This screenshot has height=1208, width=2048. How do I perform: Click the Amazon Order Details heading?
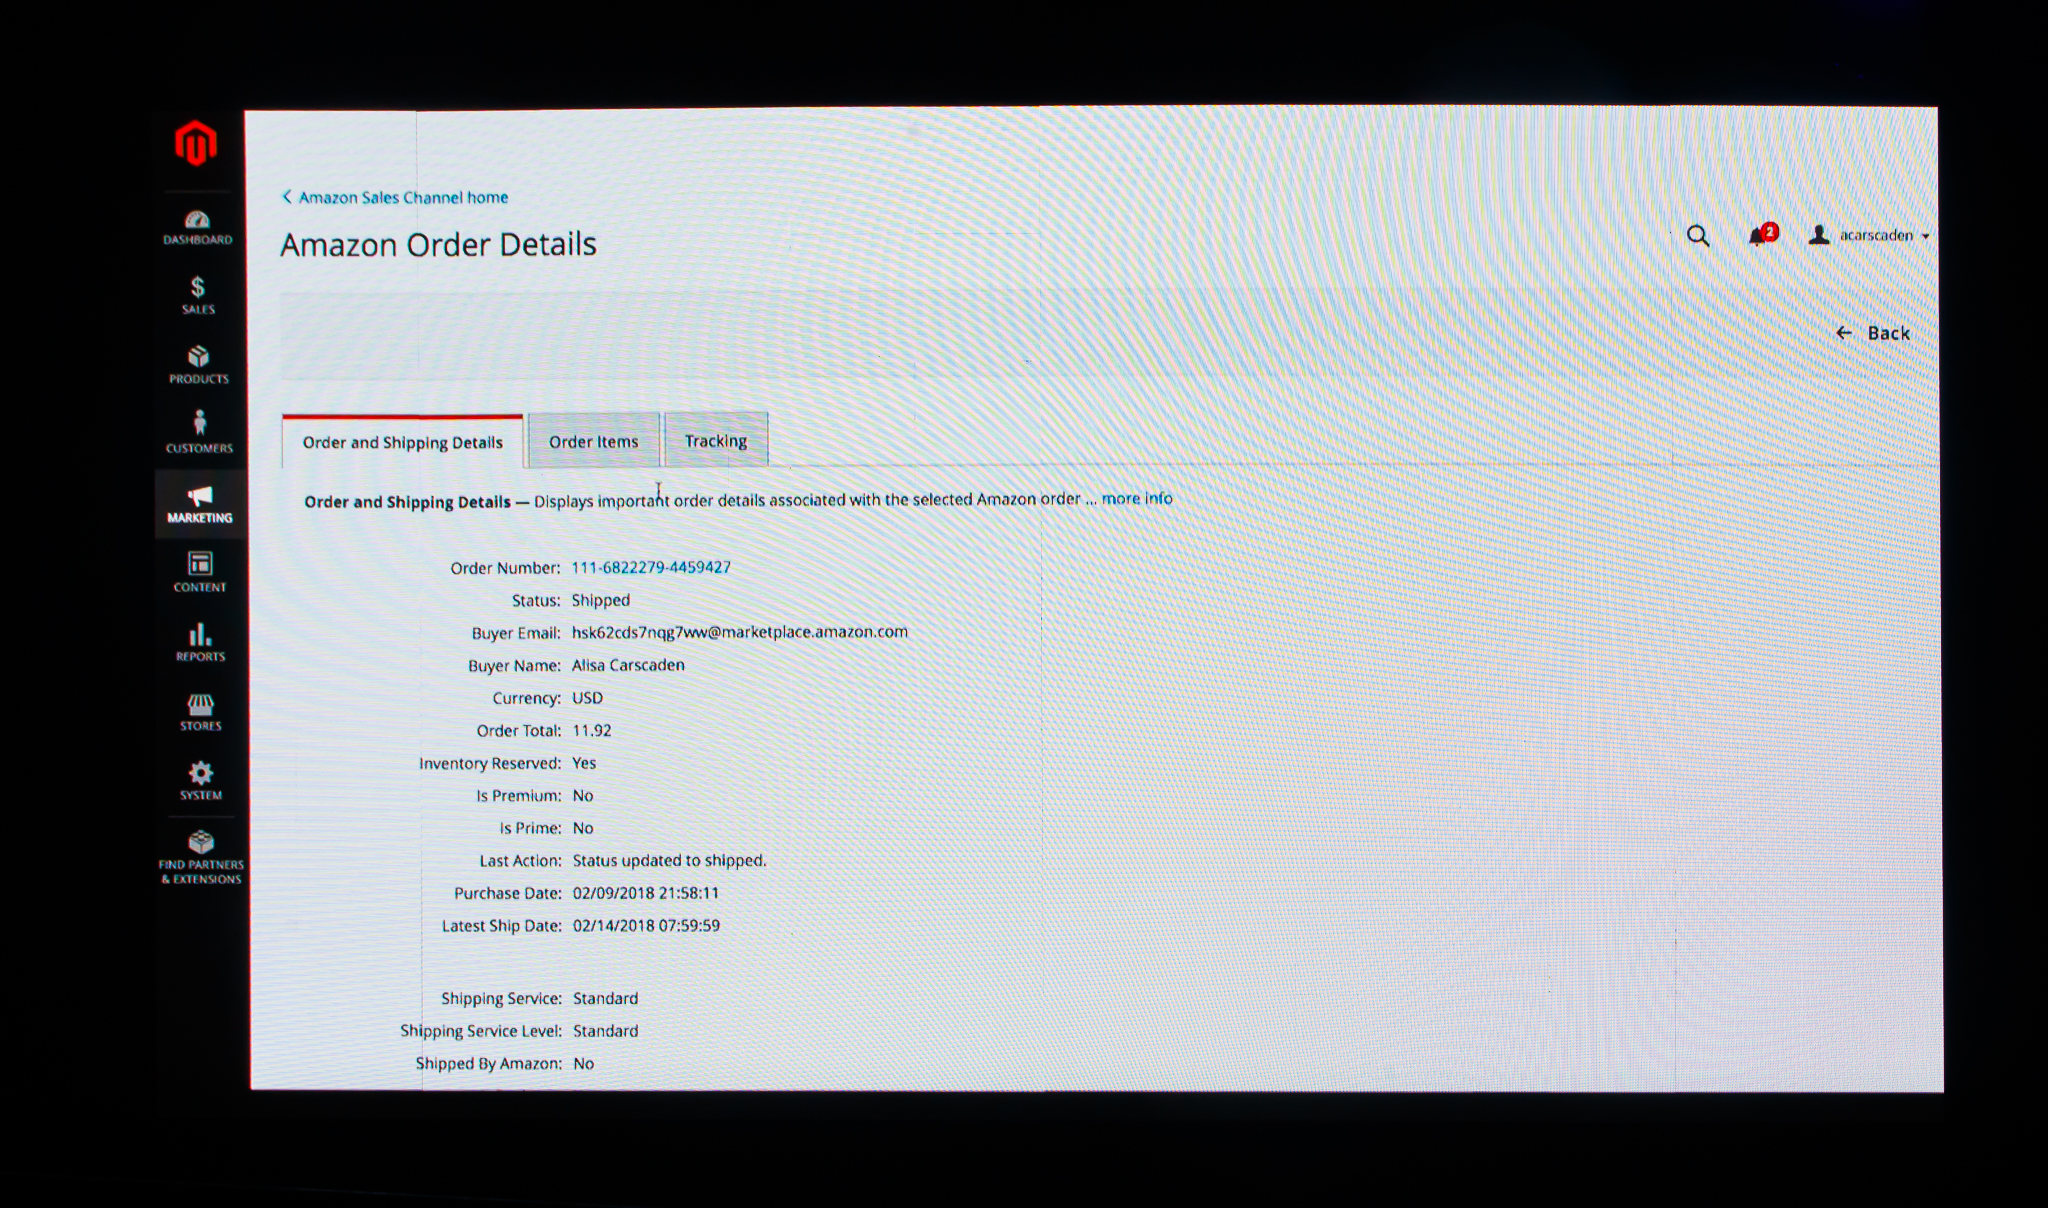438,245
